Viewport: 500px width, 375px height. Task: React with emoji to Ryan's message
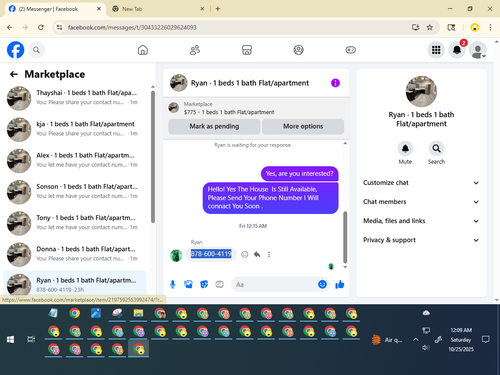tap(245, 254)
